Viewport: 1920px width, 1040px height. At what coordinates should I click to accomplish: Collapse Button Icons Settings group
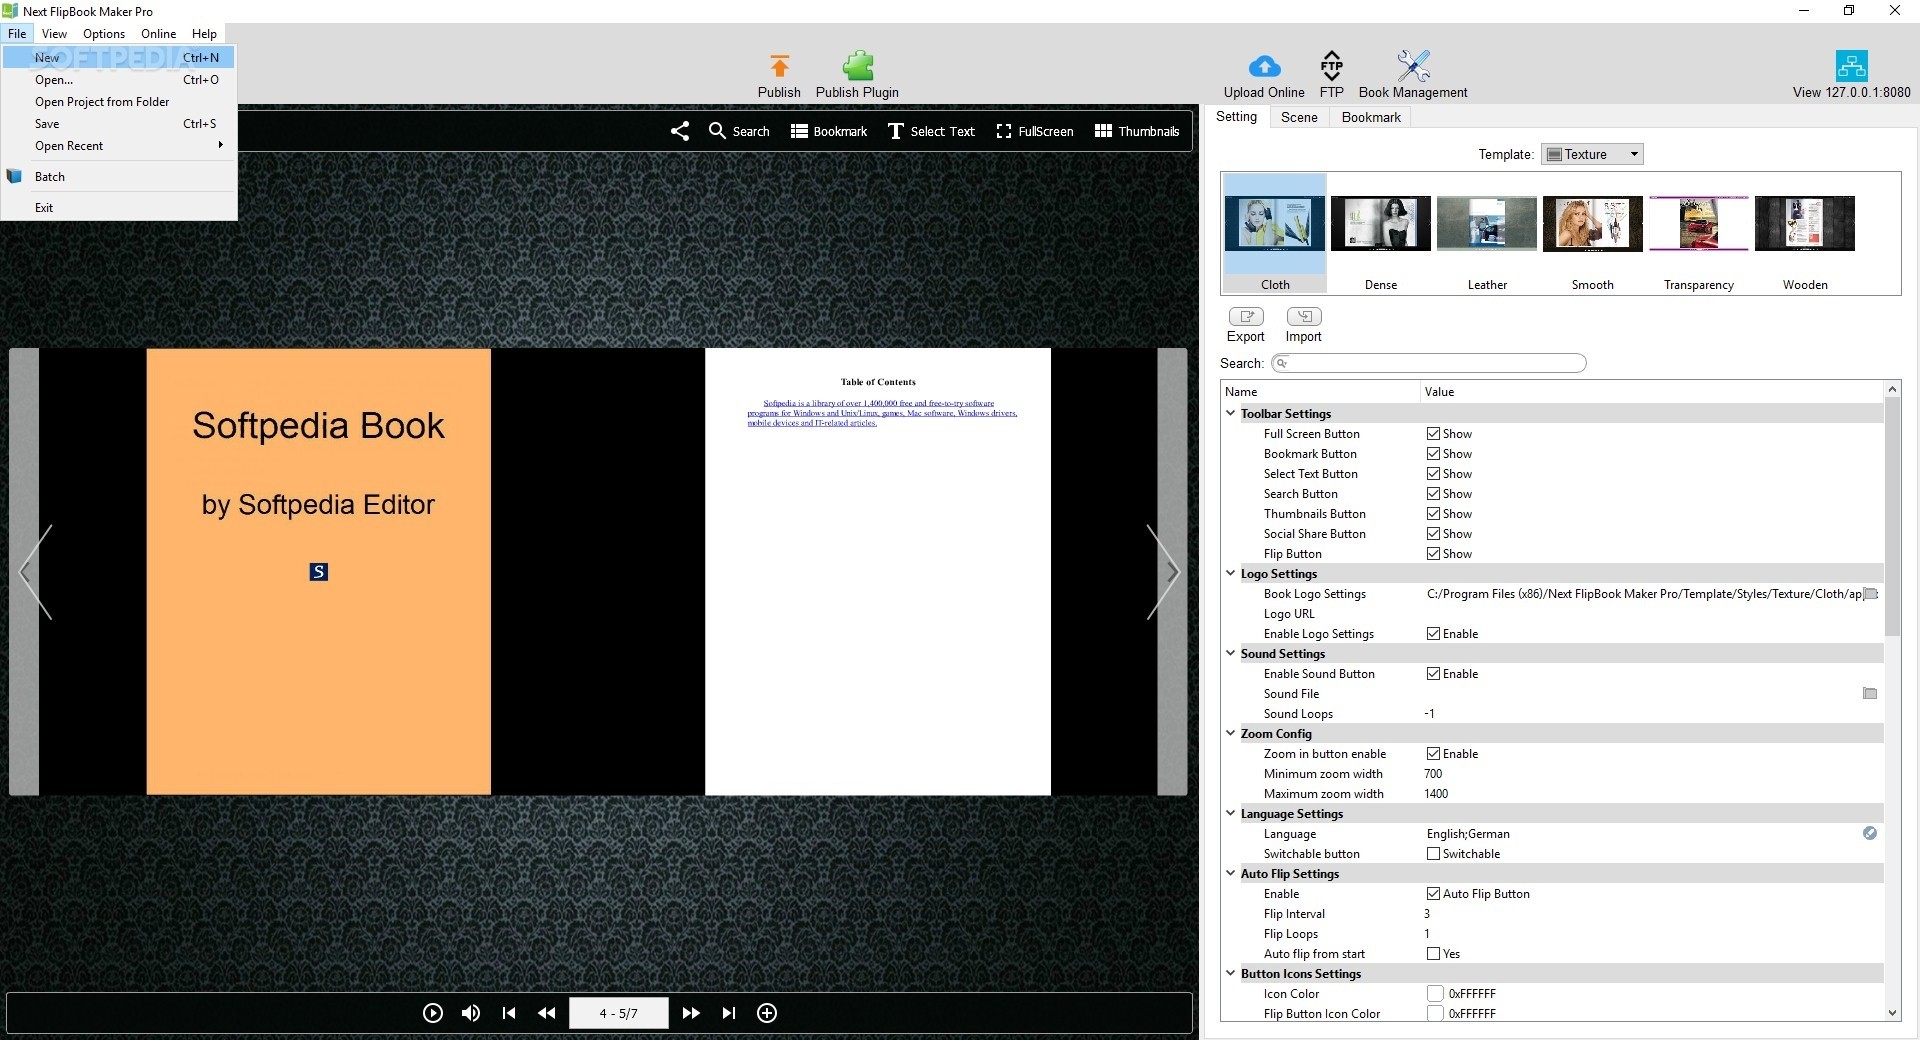pyautogui.click(x=1231, y=973)
